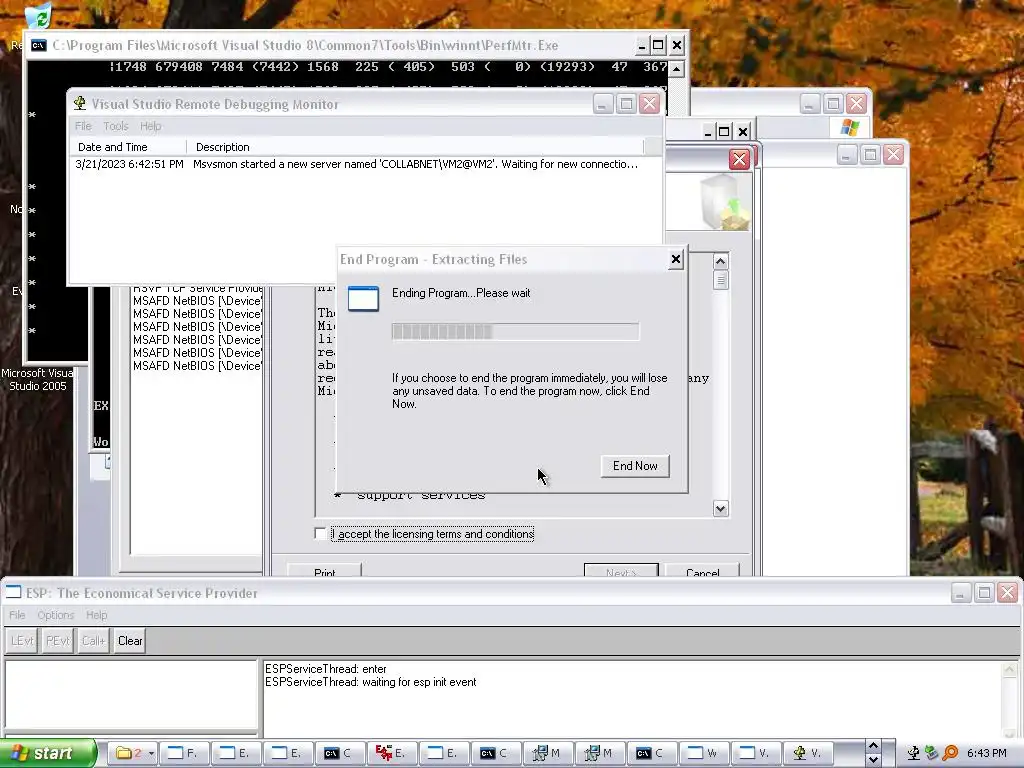
Task: Open the Start menu
Action: (47, 753)
